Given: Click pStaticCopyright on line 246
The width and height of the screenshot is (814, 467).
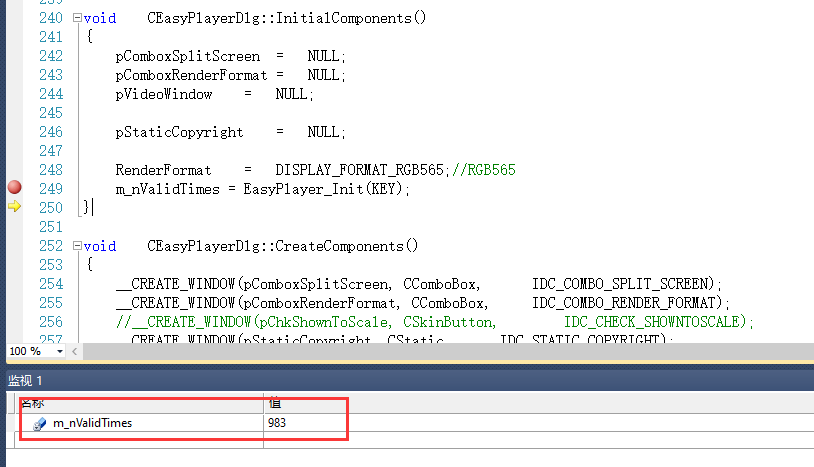Looking at the screenshot, I should tap(179, 132).
